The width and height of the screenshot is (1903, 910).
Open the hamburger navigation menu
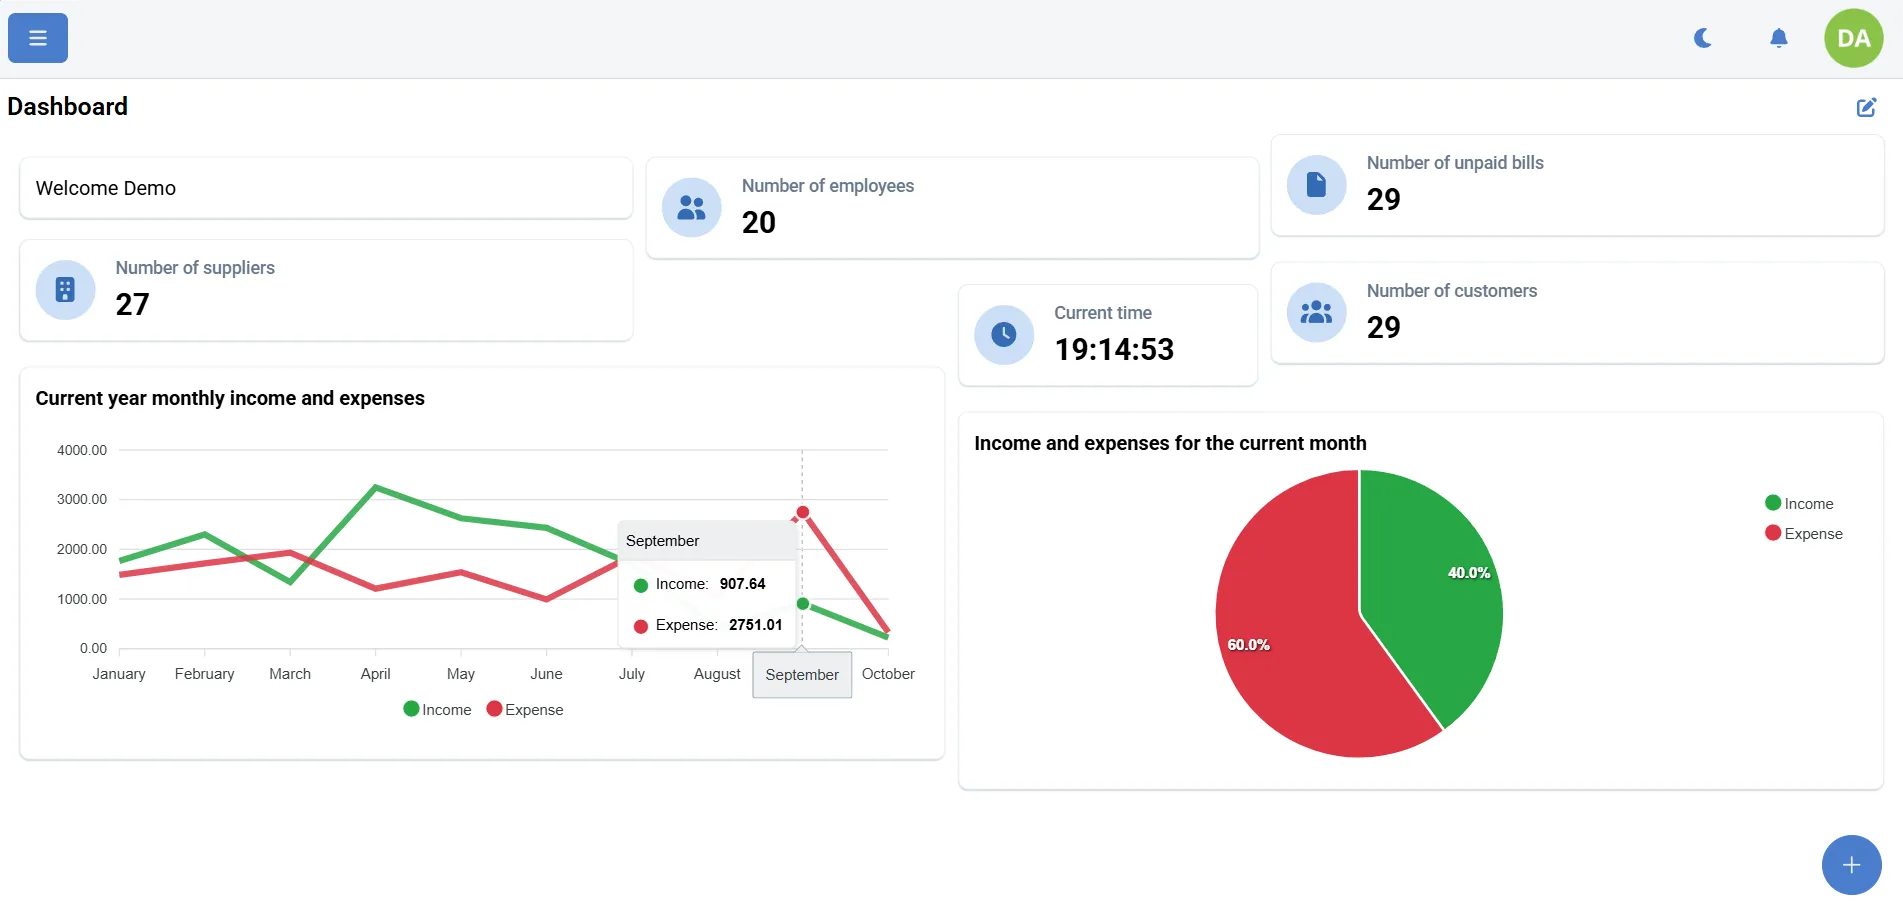36,37
